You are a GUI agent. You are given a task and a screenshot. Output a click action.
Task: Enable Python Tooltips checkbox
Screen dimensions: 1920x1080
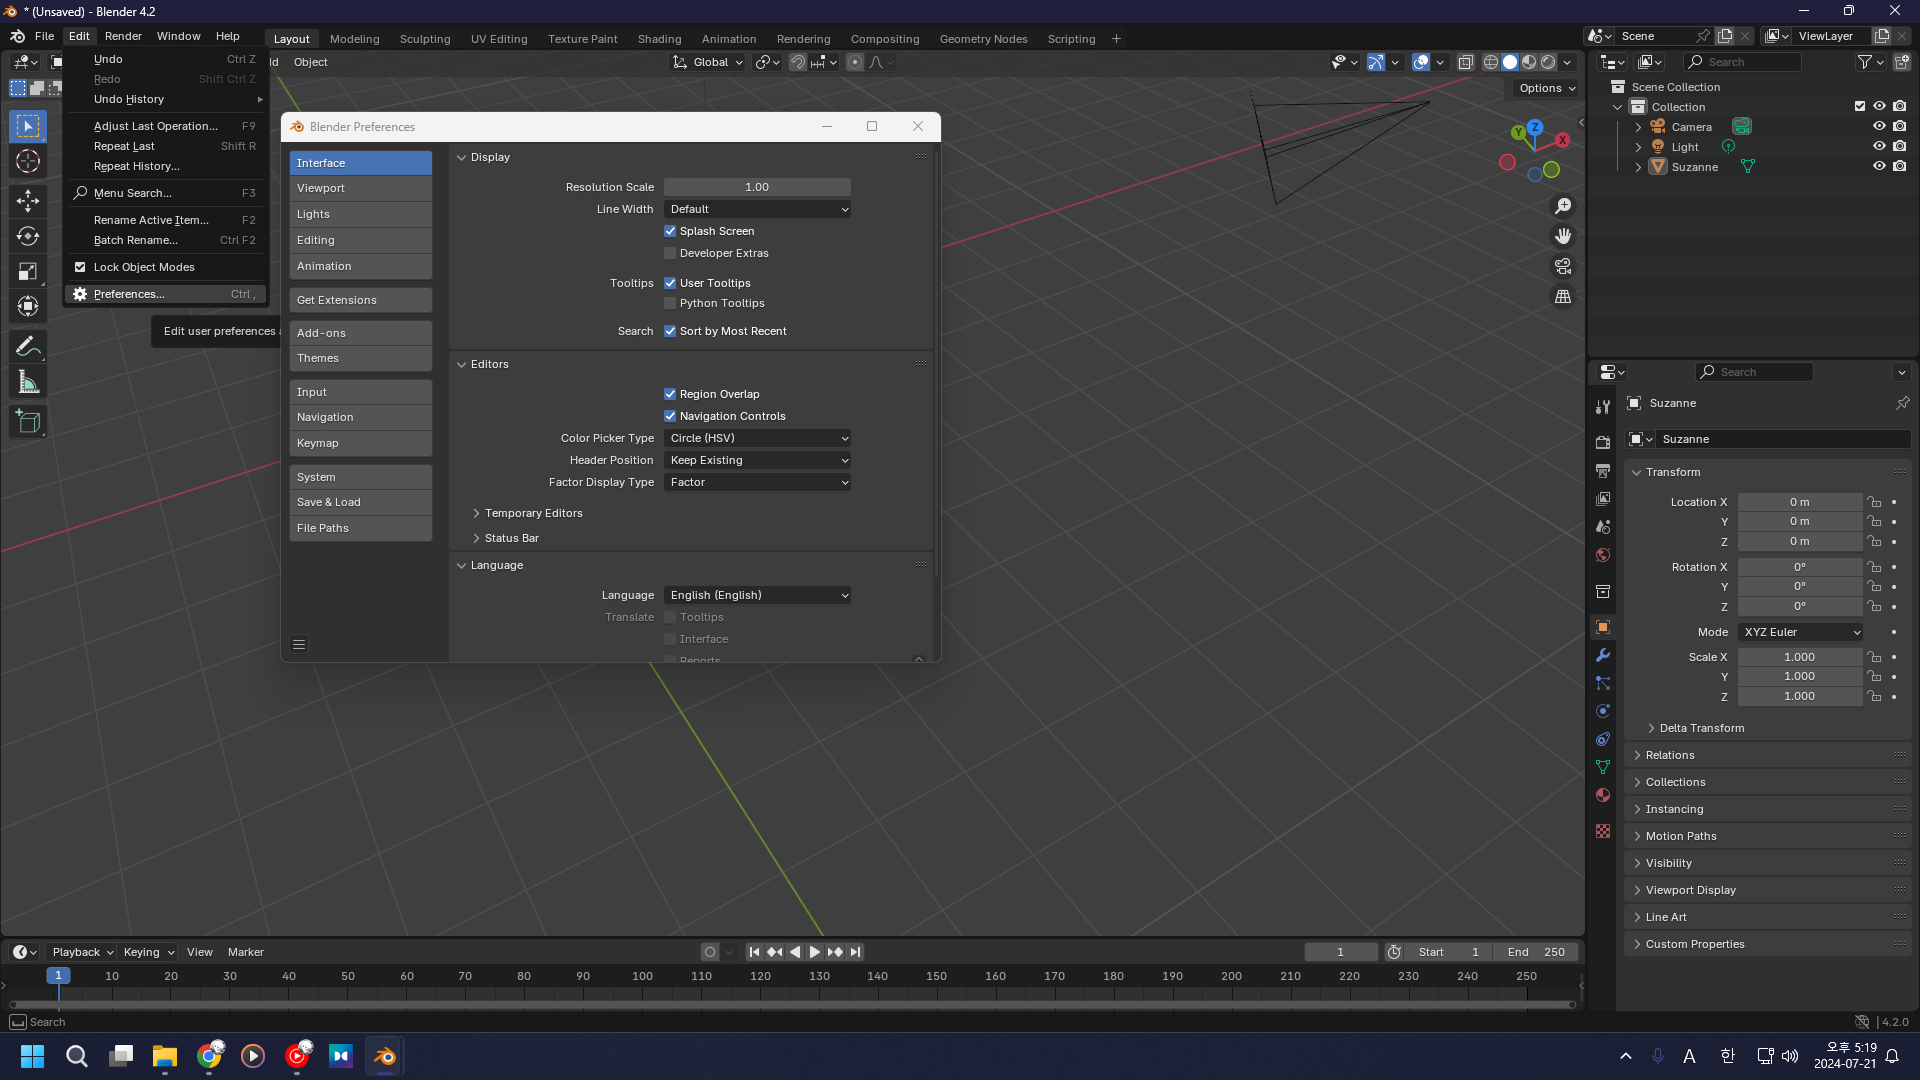[670, 303]
